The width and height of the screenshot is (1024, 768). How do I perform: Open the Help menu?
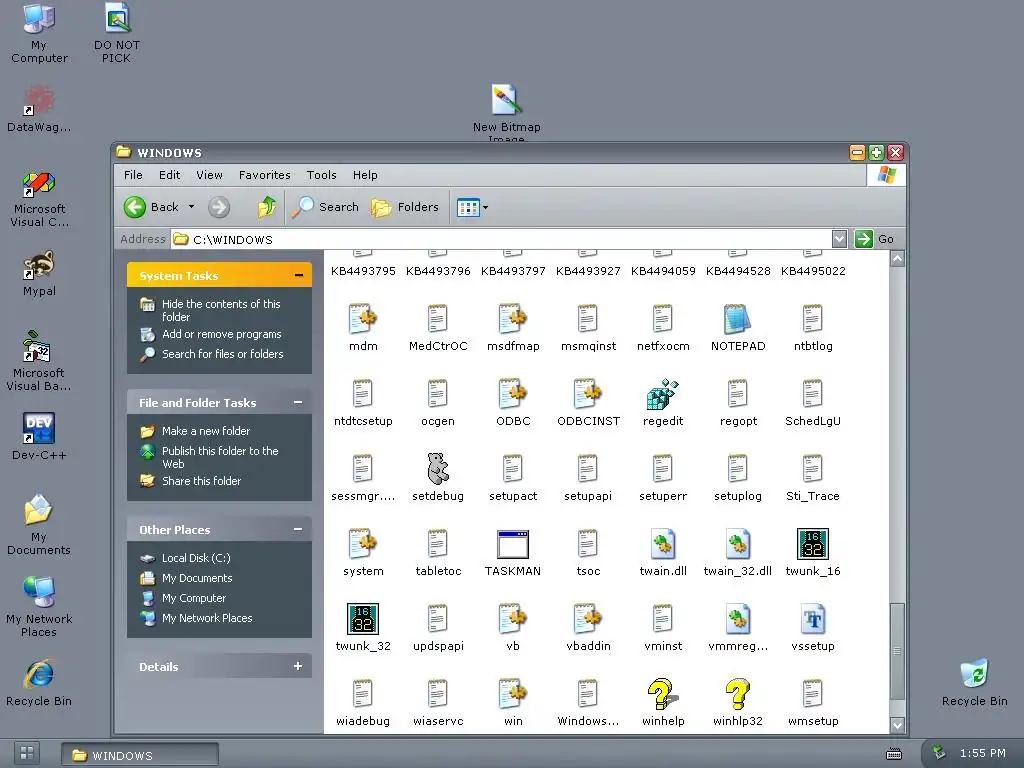point(365,175)
